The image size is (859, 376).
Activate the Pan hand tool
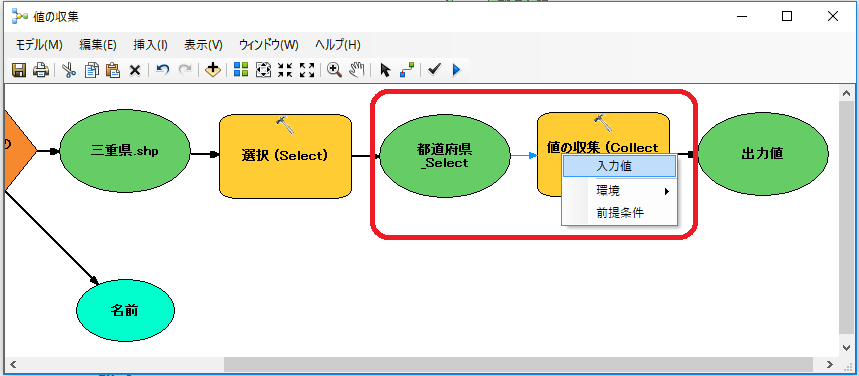(x=357, y=70)
